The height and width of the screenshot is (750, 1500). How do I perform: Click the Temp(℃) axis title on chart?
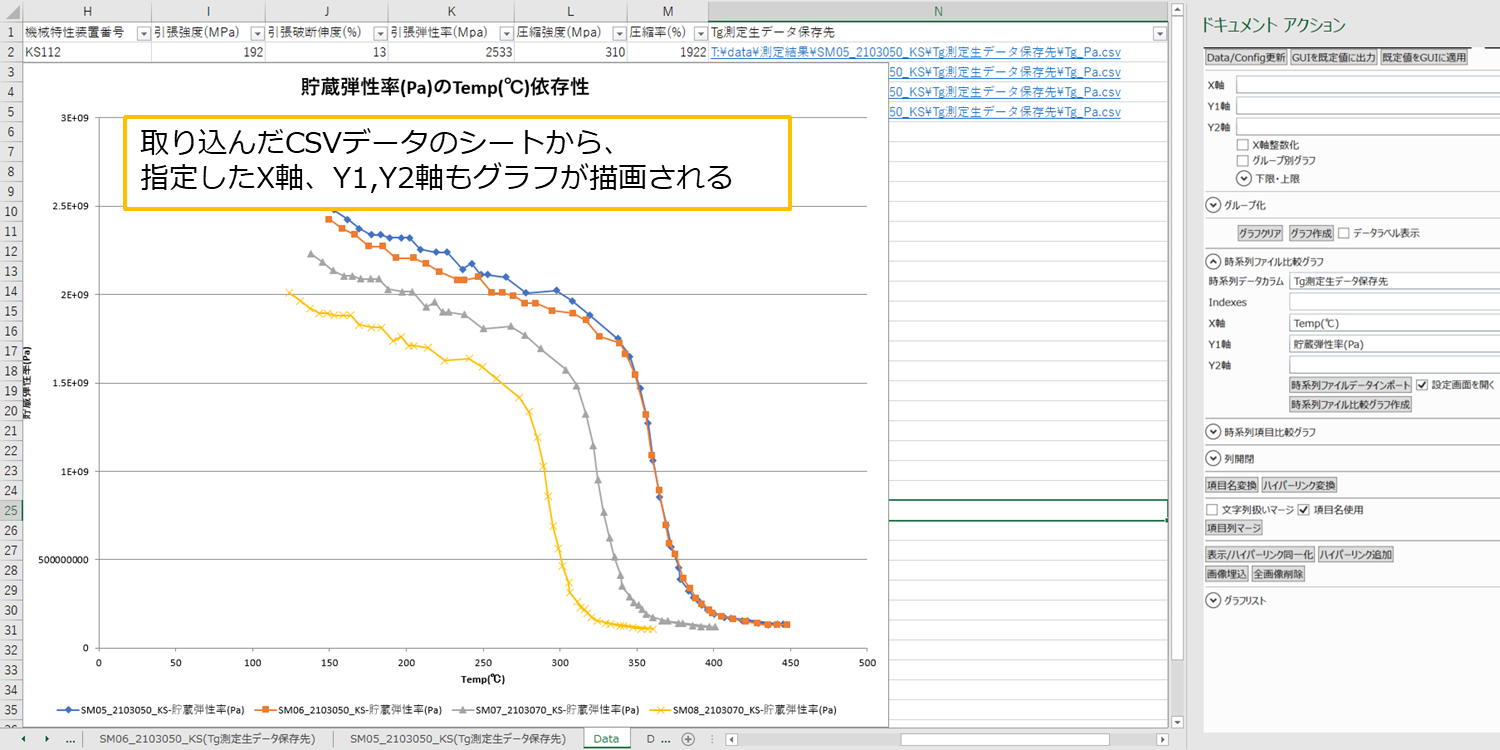483,680
